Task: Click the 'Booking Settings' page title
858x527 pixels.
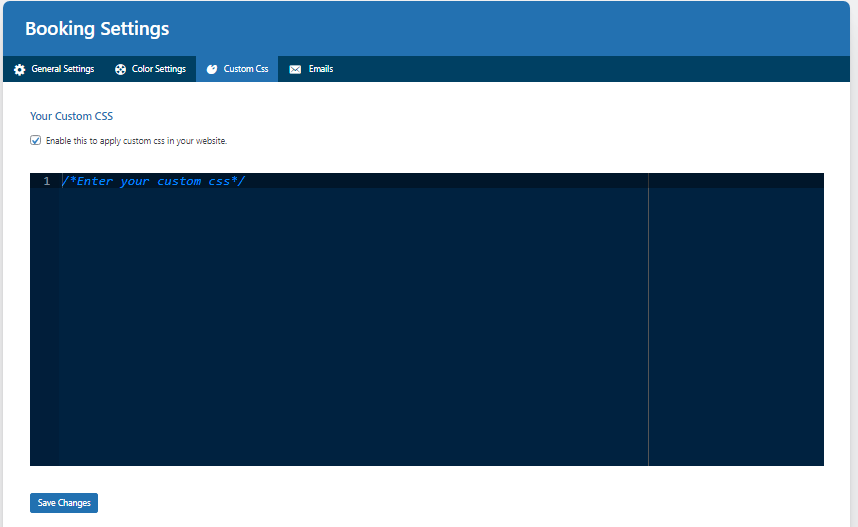Action: pos(97,28)
